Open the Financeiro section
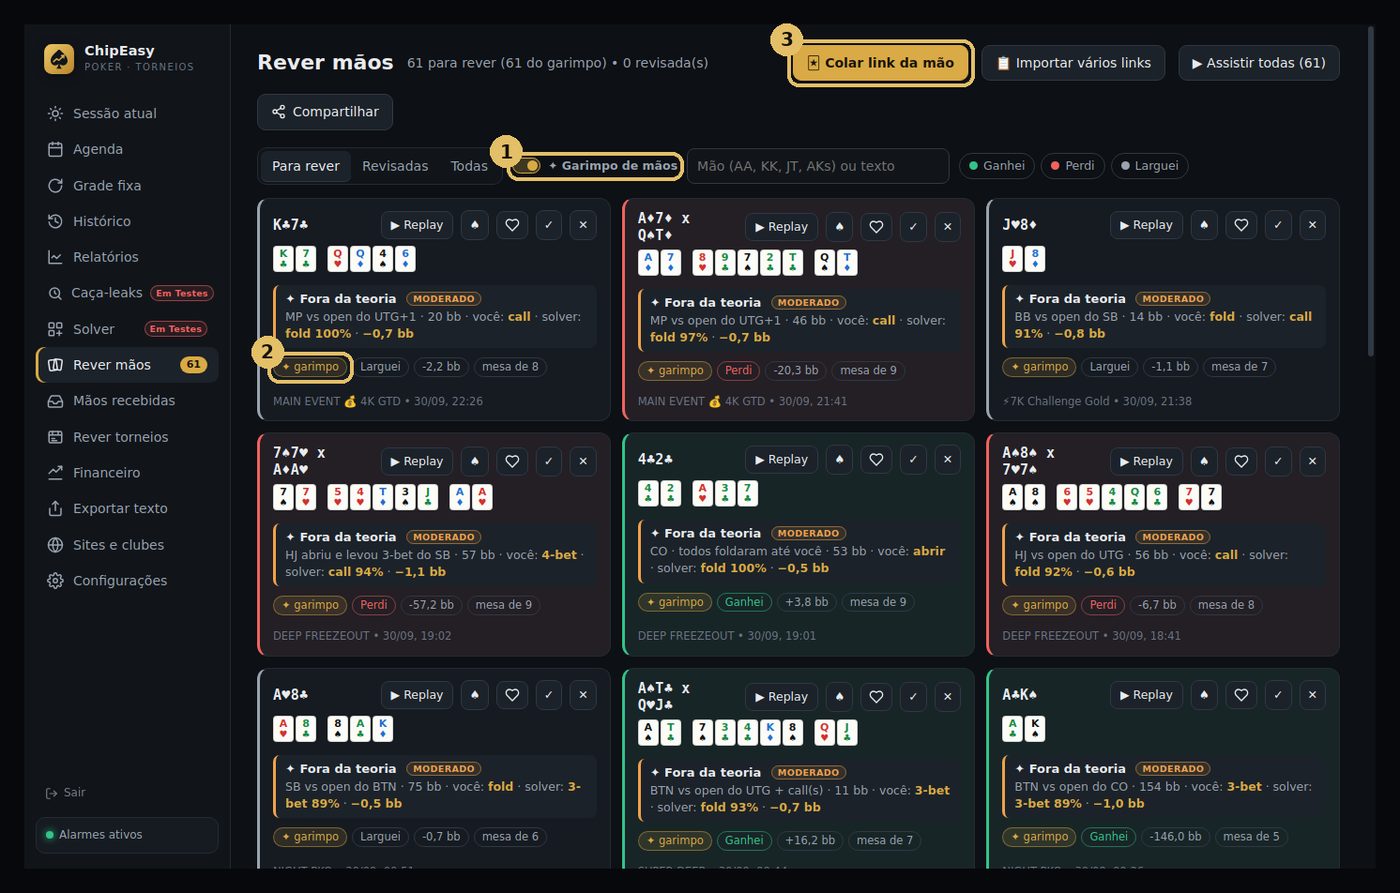 click(x=127, y=472)
